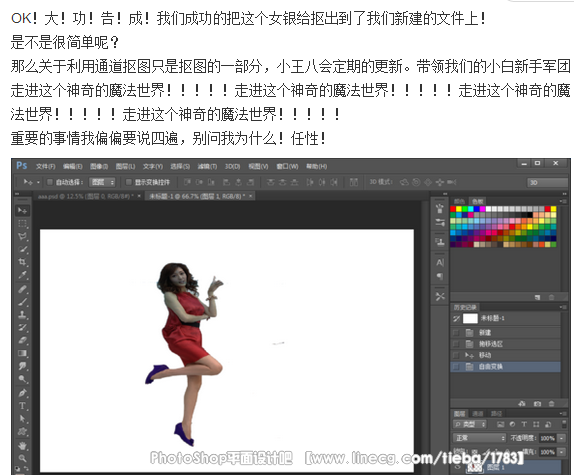The width and height of the screenshot is (574, 475).
Task: Switch to the 通道 (Channels) panel tab
Action: tap(477, 414)
